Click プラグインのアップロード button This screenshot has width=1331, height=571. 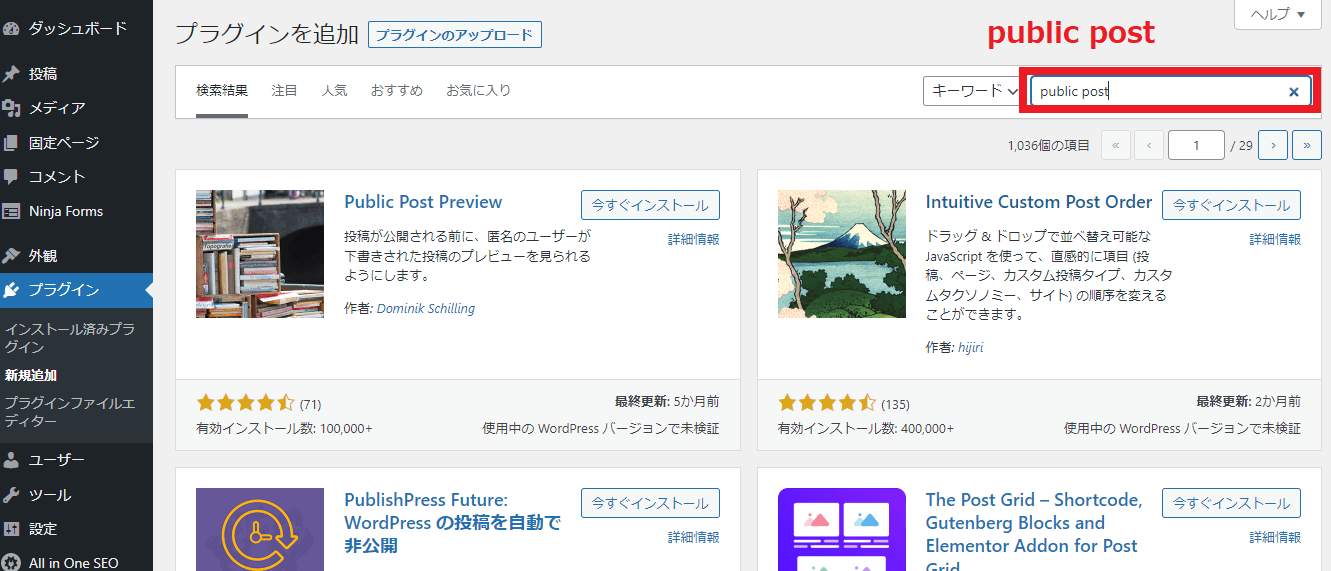(455, 35)
